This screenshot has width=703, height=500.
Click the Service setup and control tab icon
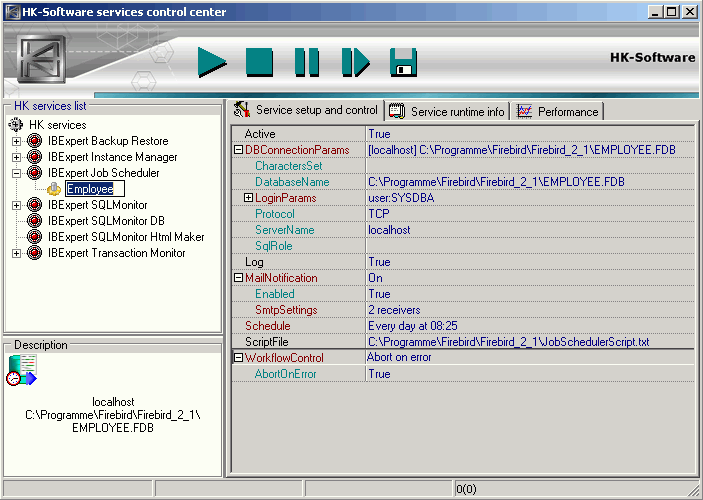242,110
